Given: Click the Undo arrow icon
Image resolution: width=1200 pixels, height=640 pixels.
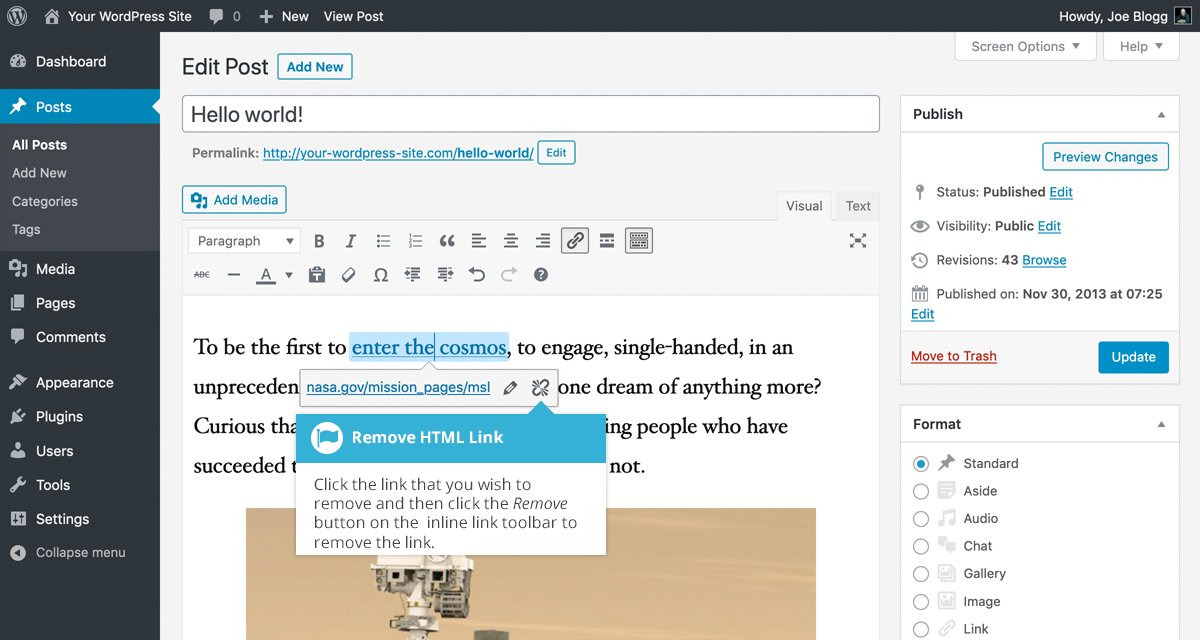Looking at the screenshot, I should click(x=477, y=275).
